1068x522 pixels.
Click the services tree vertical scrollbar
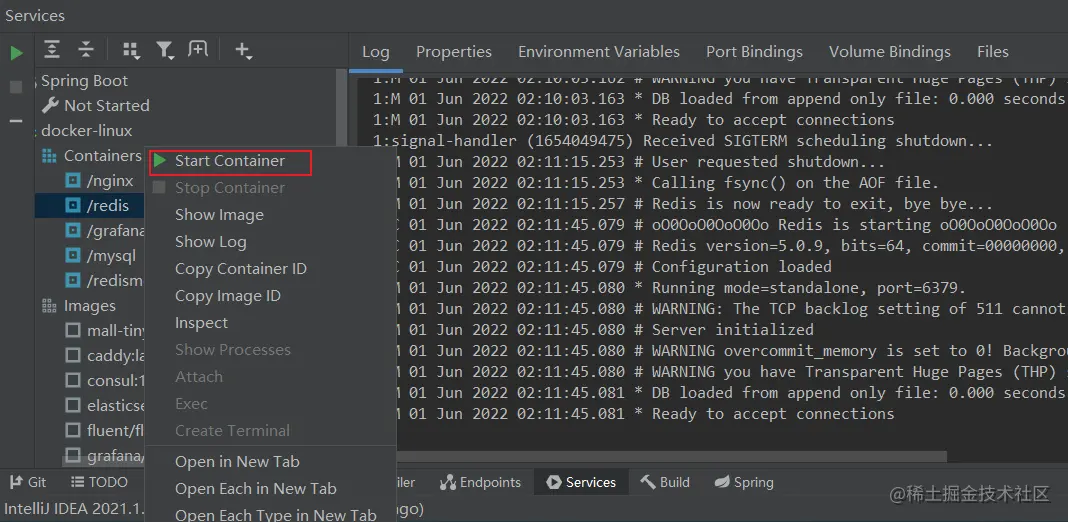pyautogui.click(x=342, y=109)
